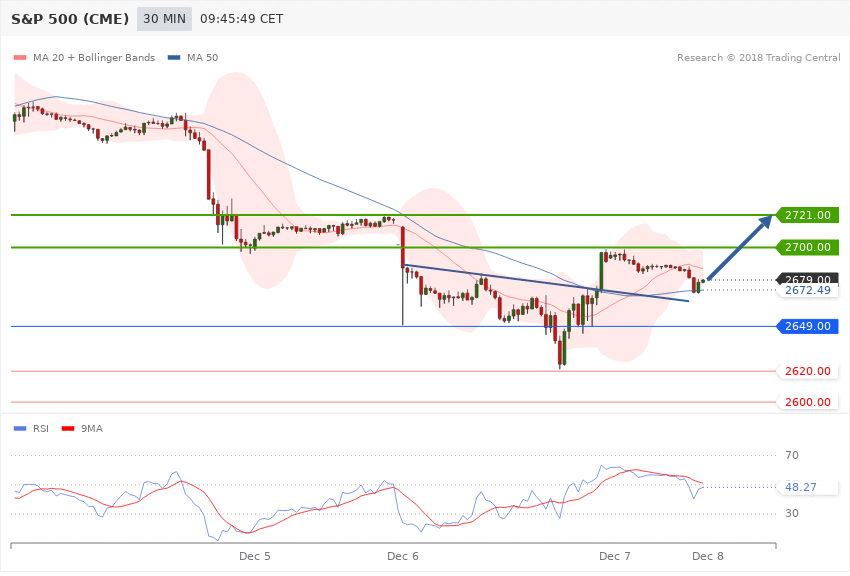The height and width of the screenshot is (576, 850).
Task: Click the MA 50 legend label
Action: tap(203, 57)
